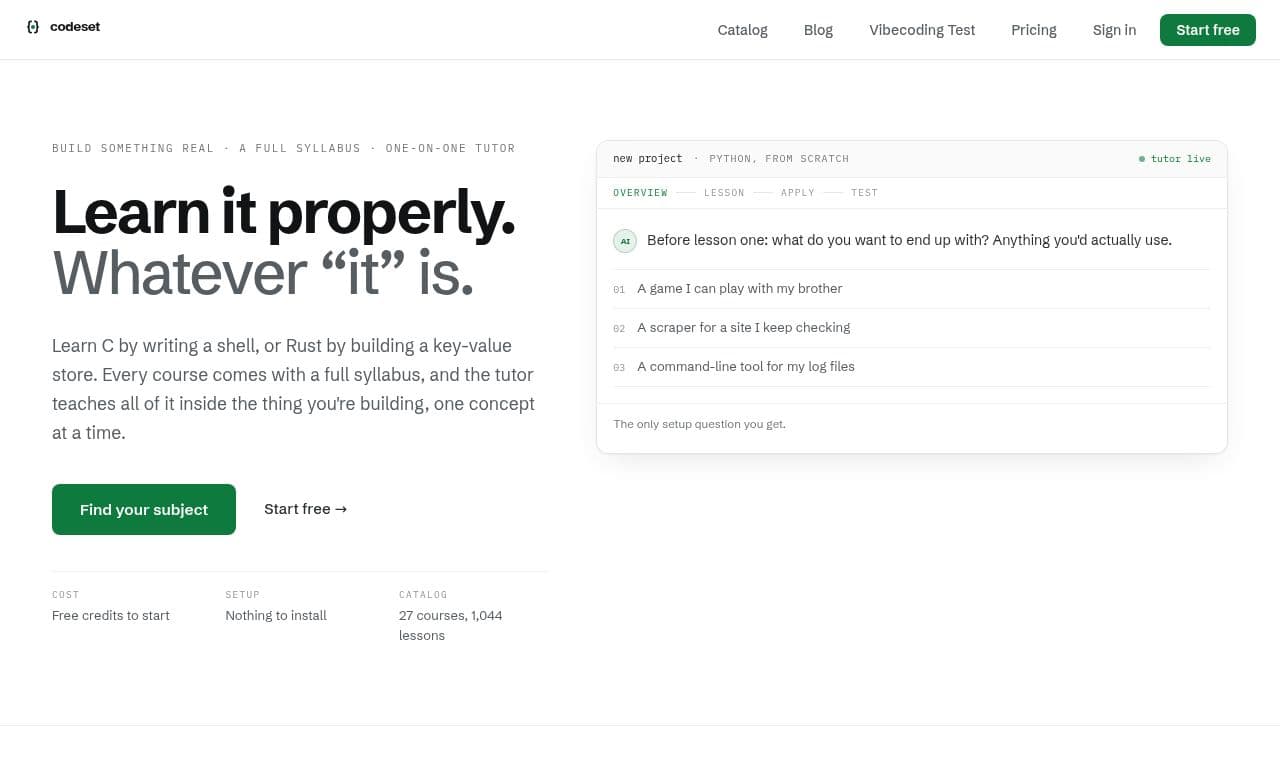Select the LESSON step tab
The height and width of the screenshot is (760, 1280).
pos(724,193)
